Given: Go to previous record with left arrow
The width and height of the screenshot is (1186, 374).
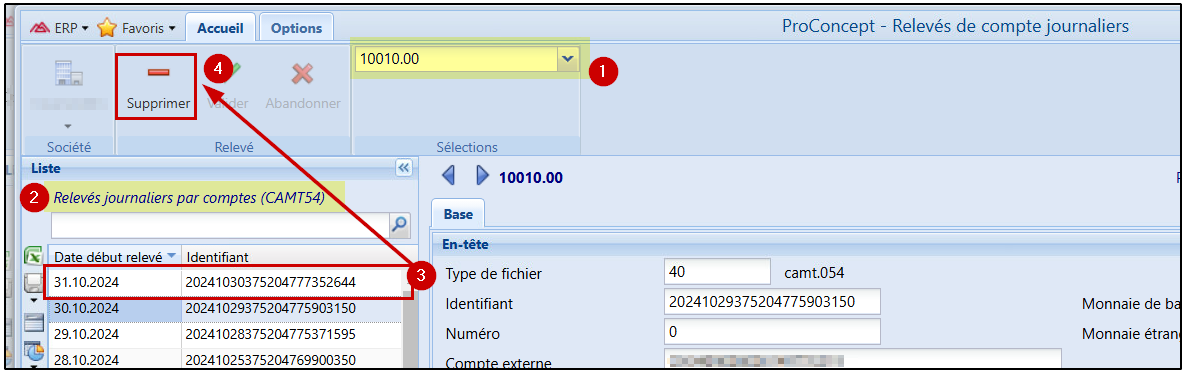Looking at the screenshot, I should tap(449, 176).
